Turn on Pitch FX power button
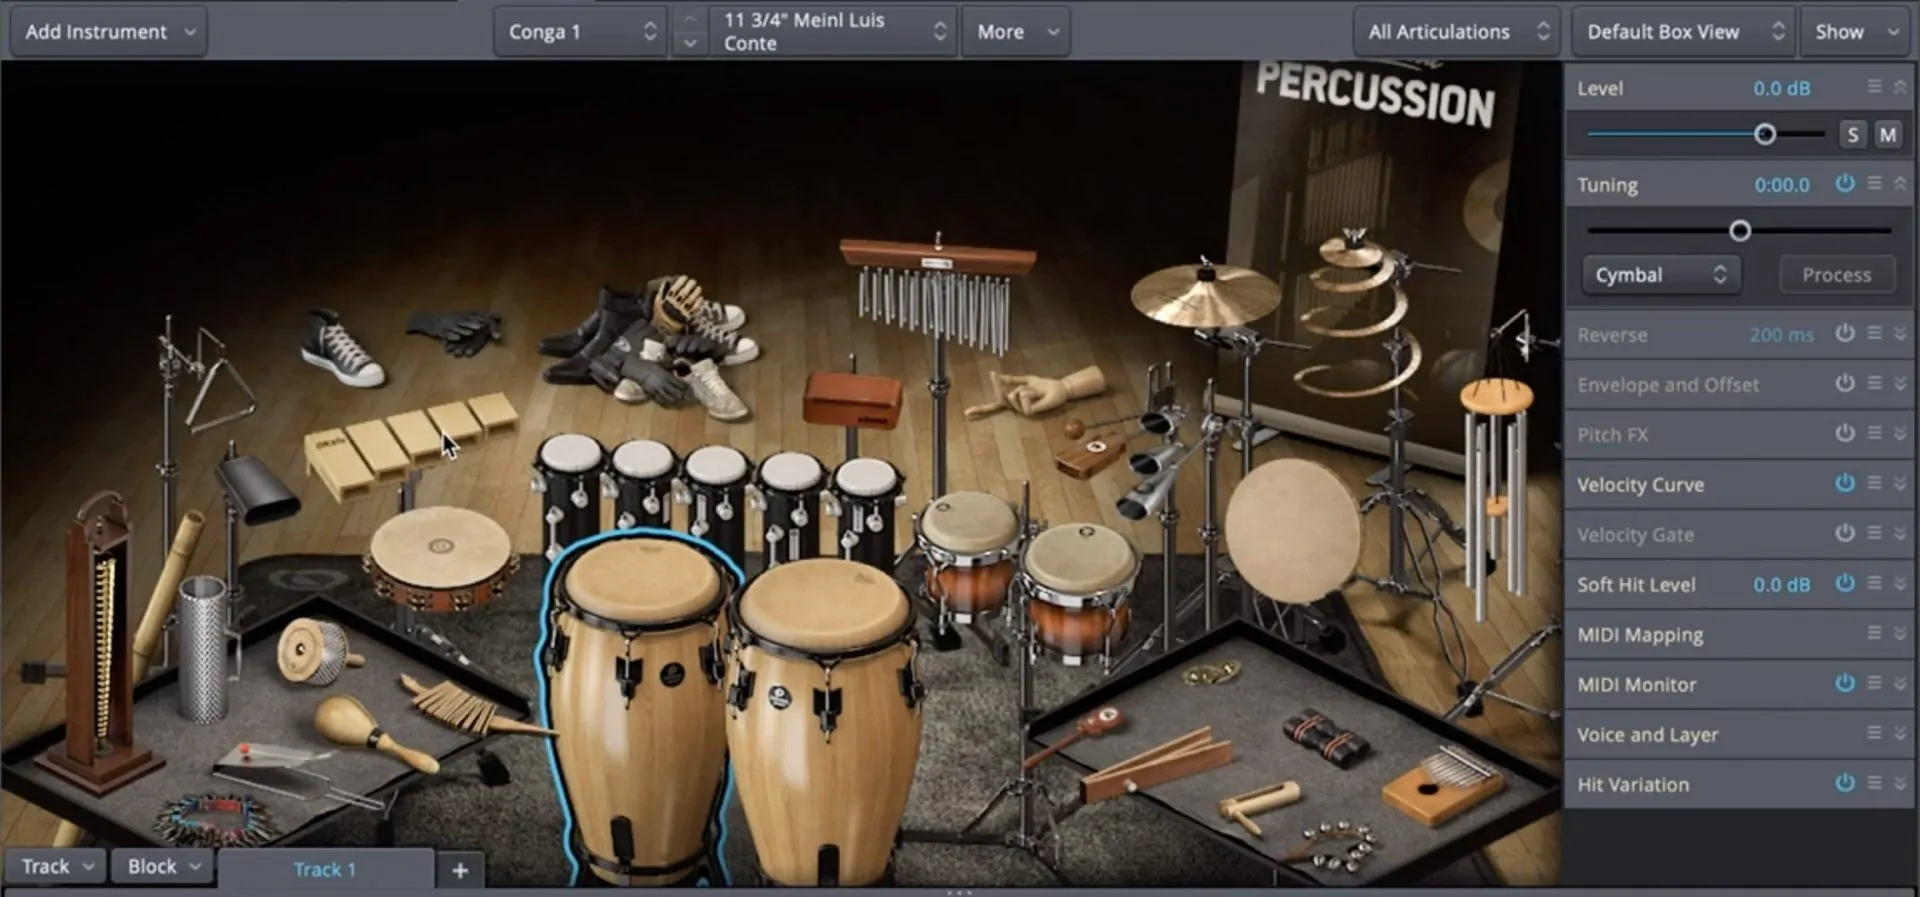This screenshot has width=1920, height=897. click(1845, 433)
